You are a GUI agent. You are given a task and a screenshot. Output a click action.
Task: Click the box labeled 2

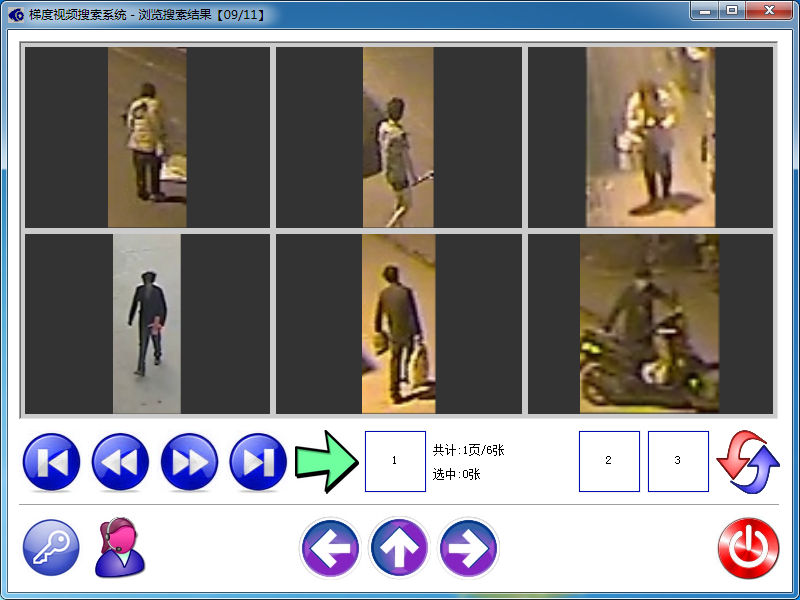[609, 461]
